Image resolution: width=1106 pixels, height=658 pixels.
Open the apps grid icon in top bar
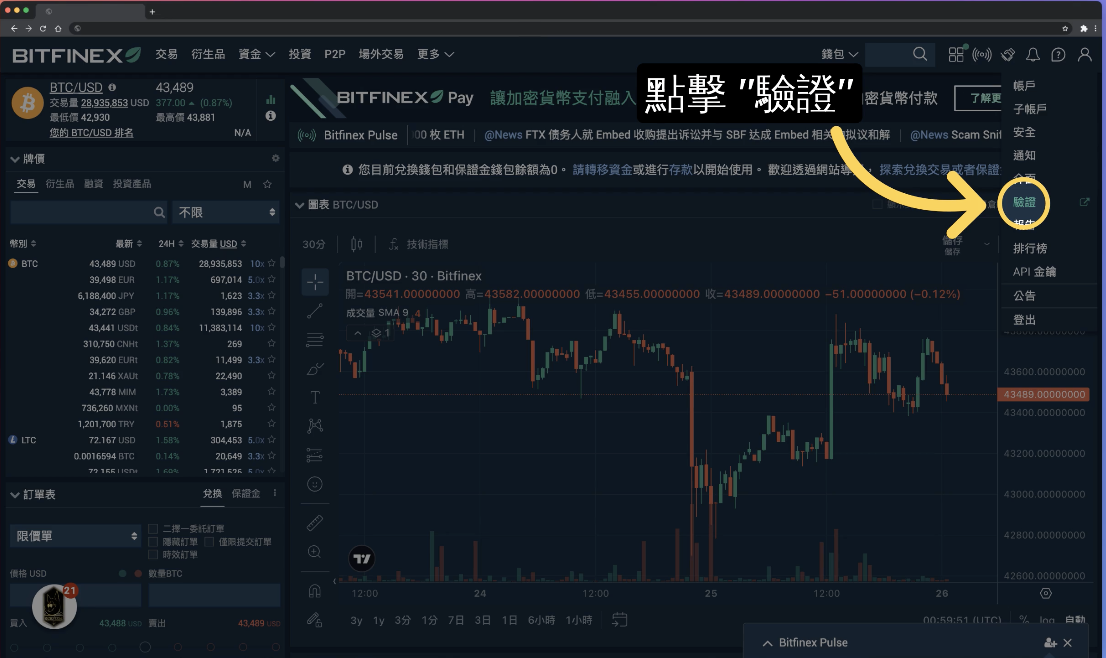pyautogui.click(x=956, y=54)
